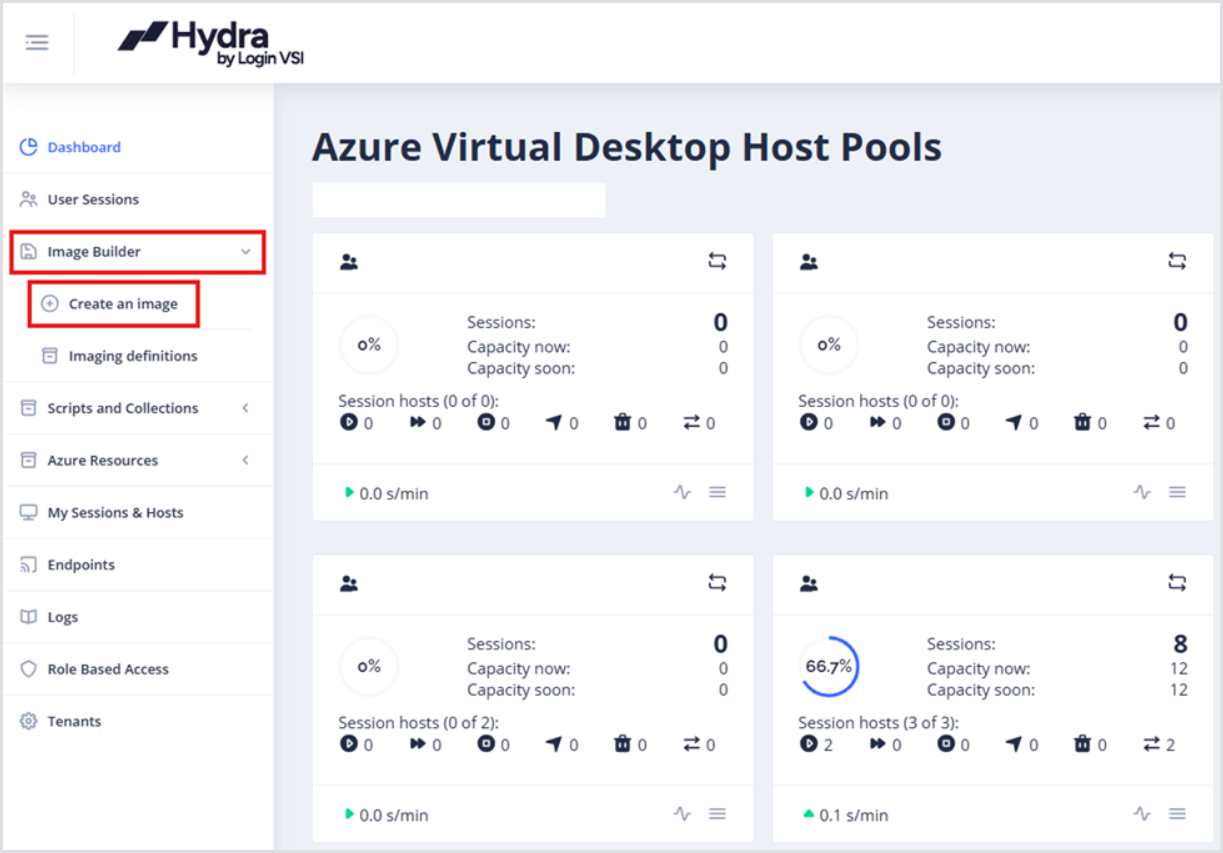Viewport: 1223px width, 853px height.
Task: Expand the Azure Resources section
Action: coord(245,460)
